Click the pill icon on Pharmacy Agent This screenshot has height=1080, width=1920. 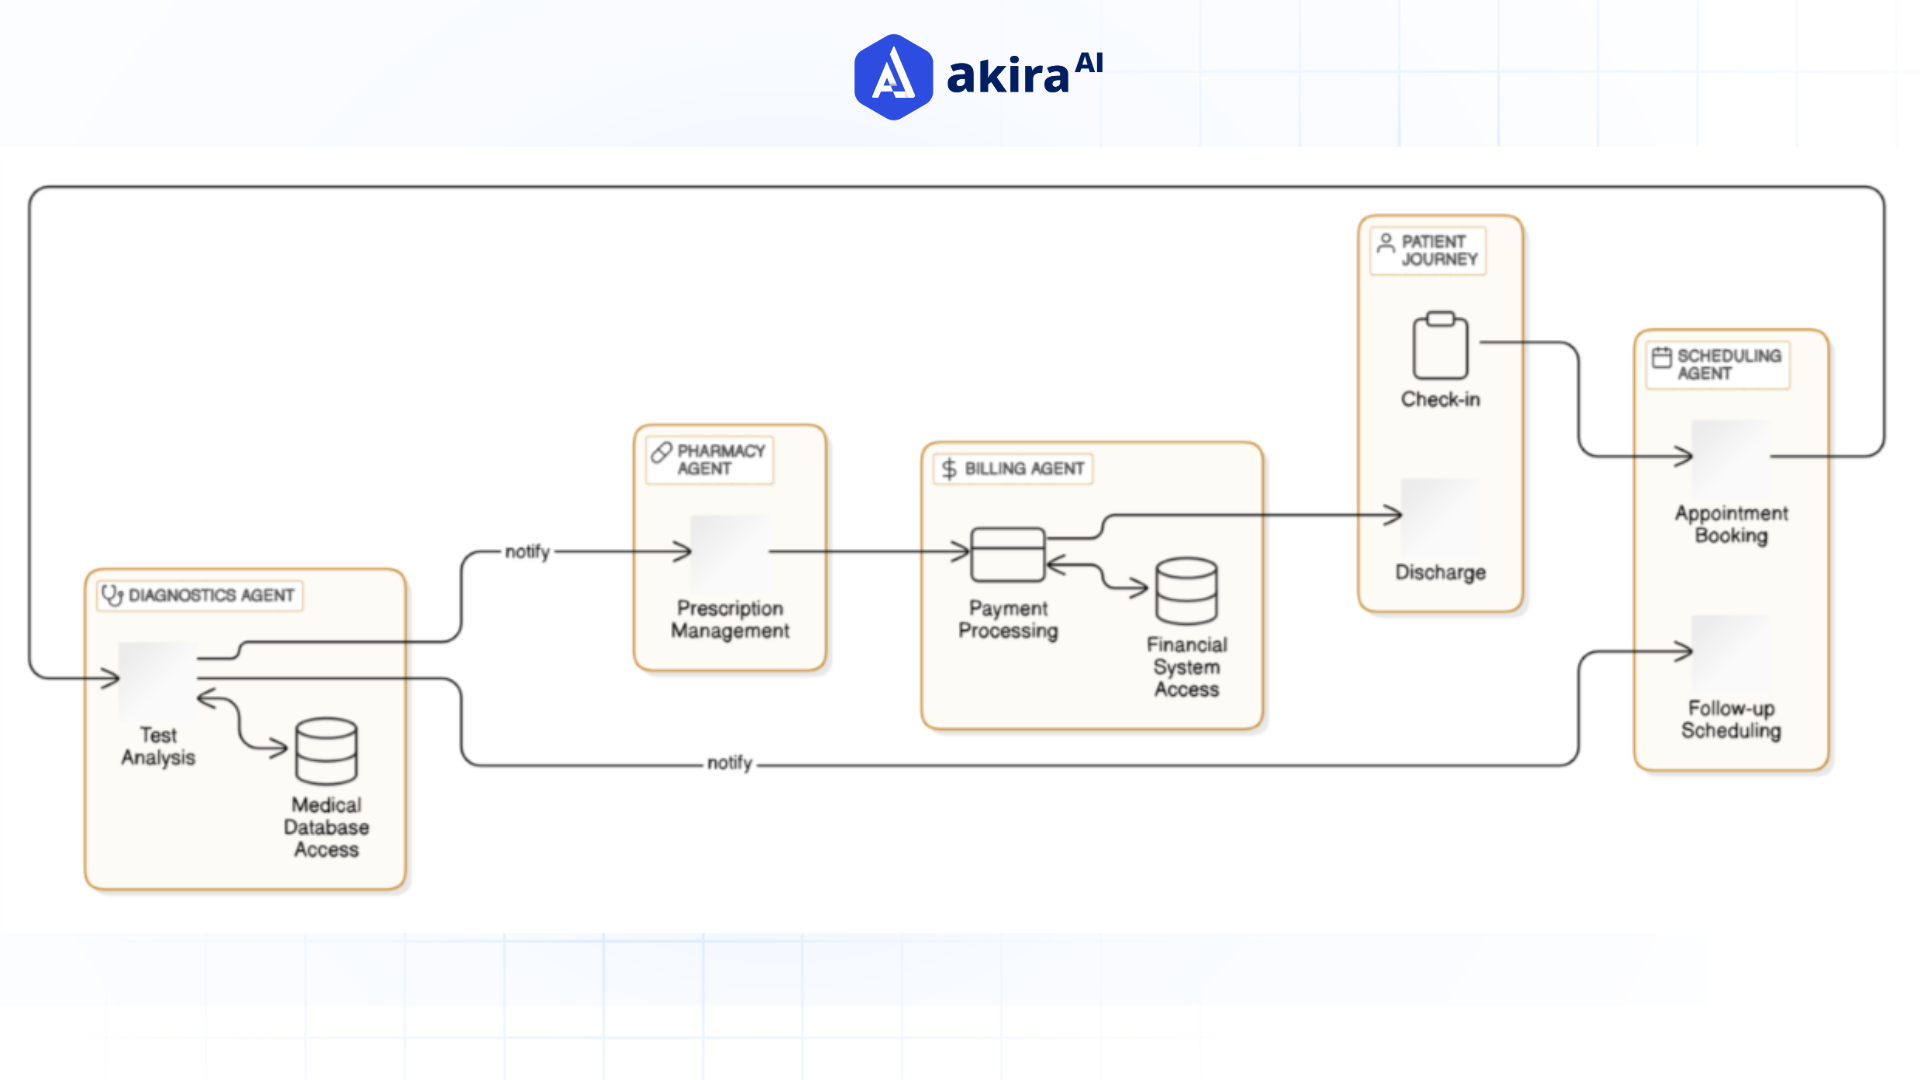coord(660,451)
